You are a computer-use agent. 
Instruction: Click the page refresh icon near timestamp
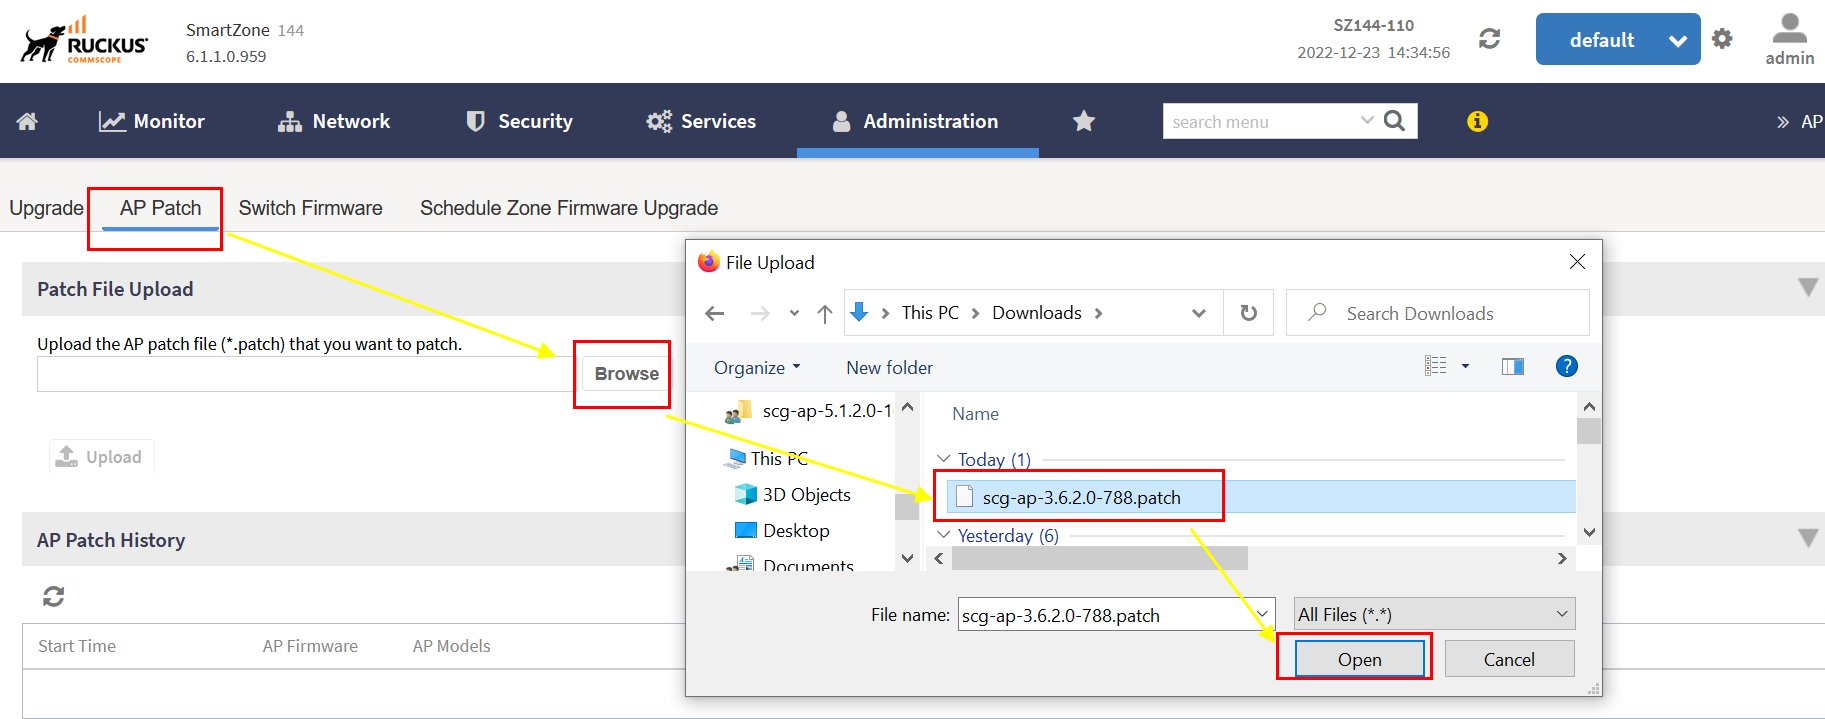pyautogui.click(x=1490, y=39)
